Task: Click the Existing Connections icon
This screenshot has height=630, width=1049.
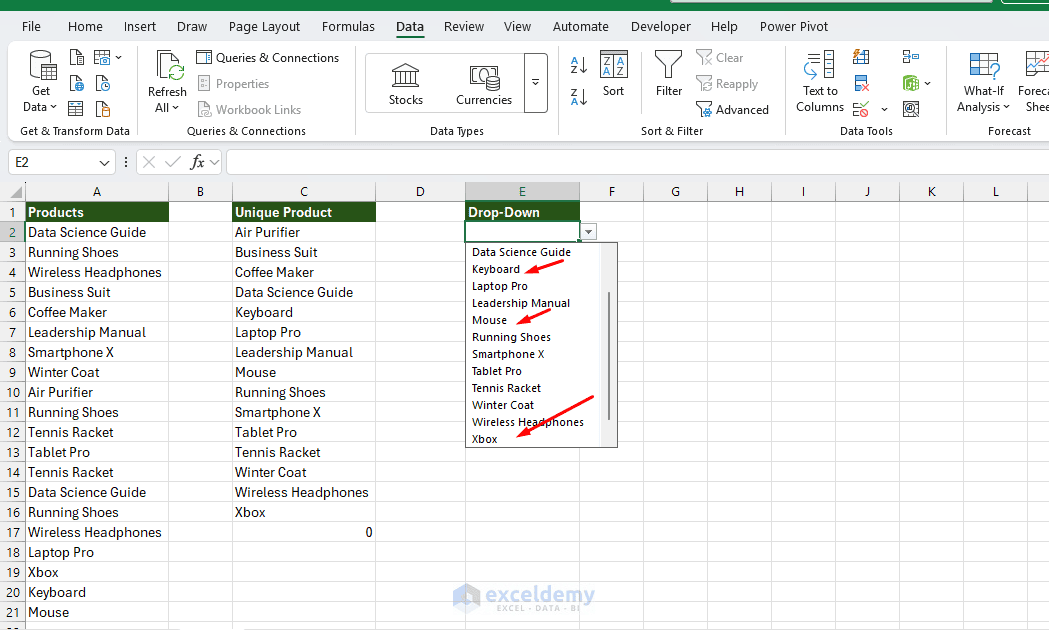Action: point(102,109)
